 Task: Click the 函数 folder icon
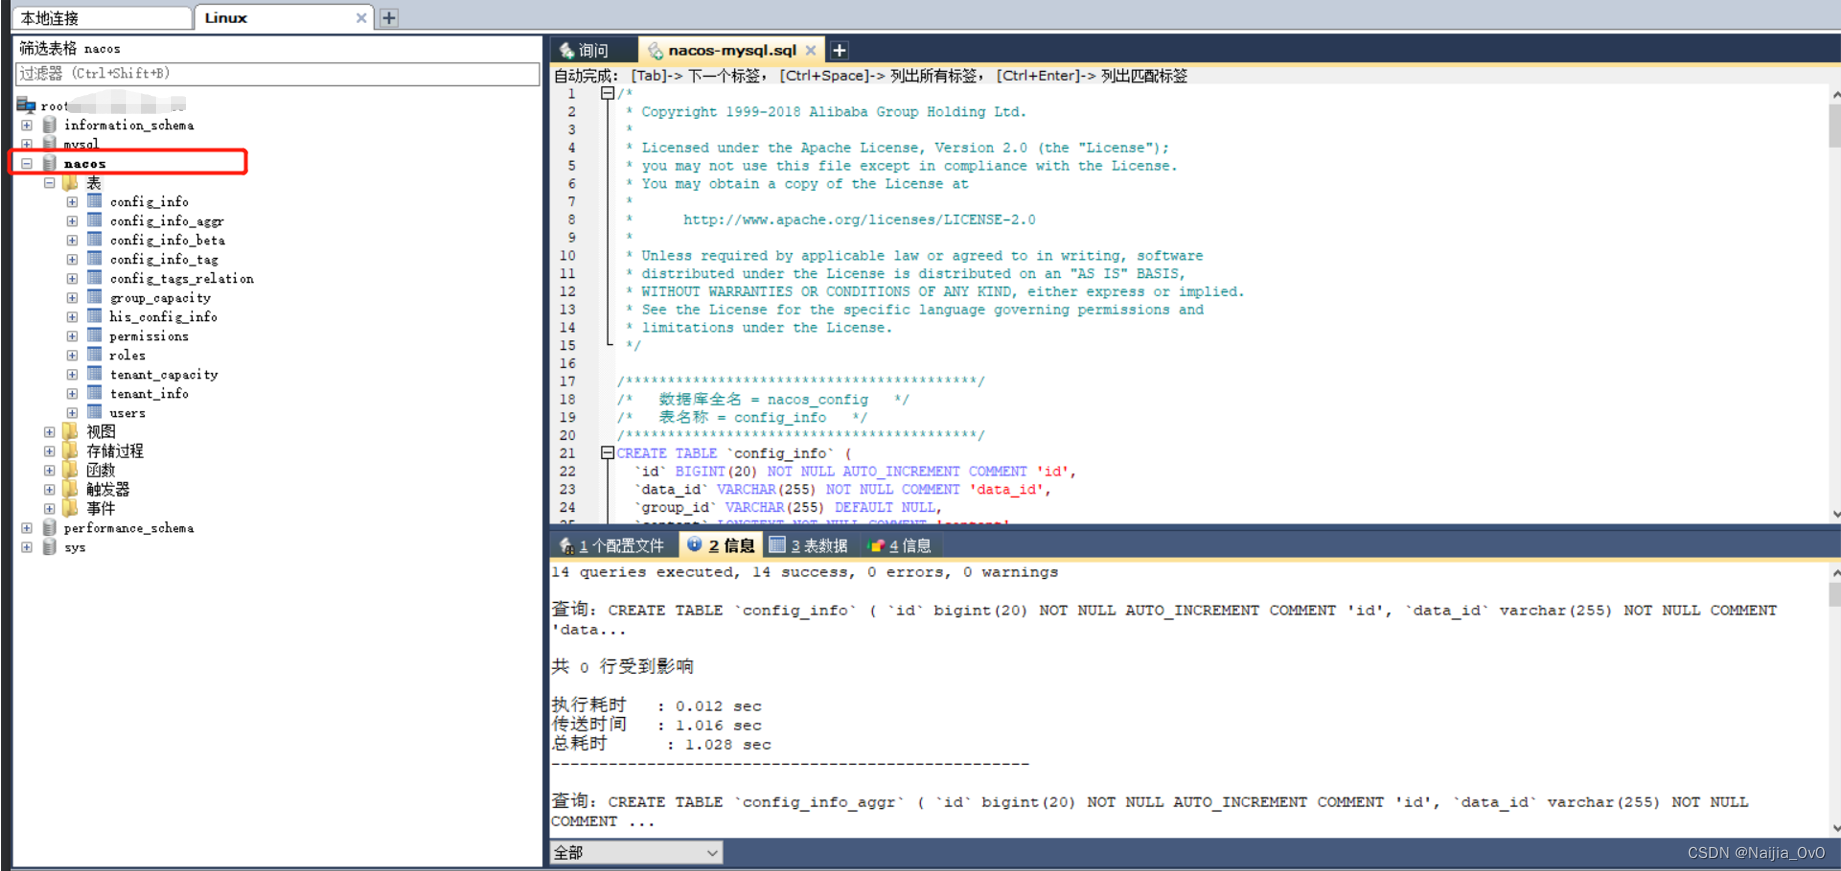71,469
